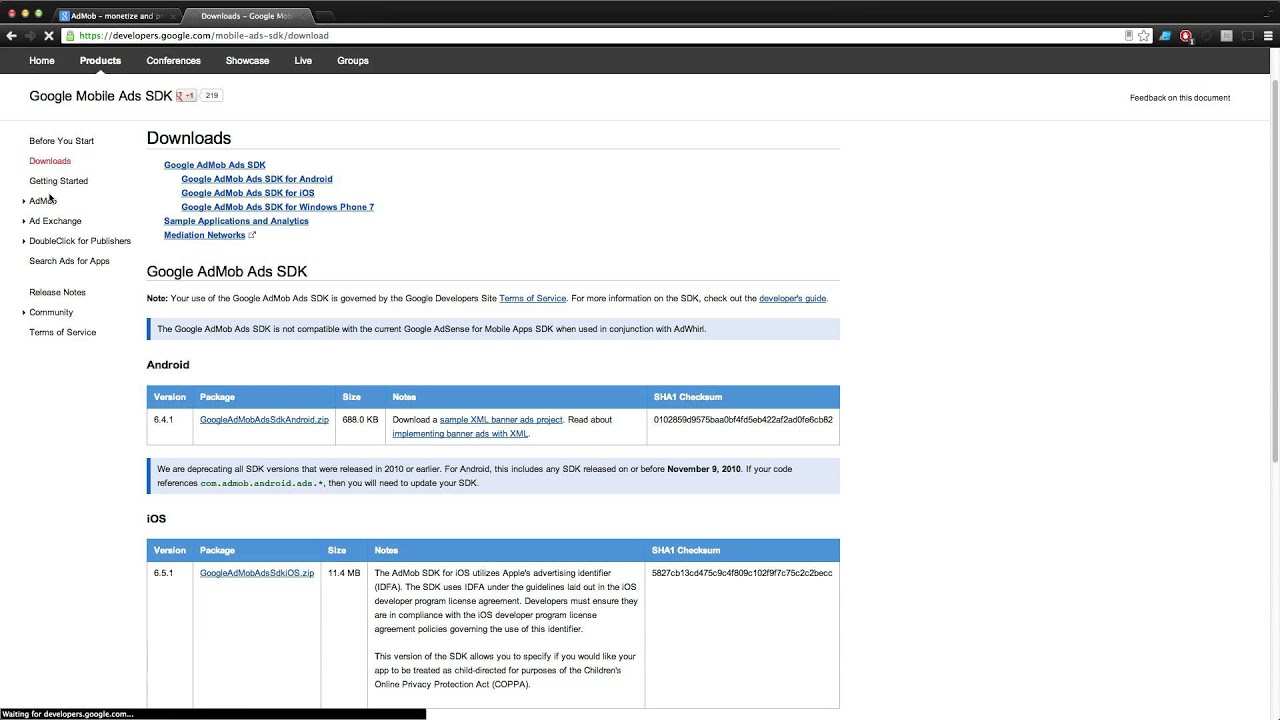Click the iOS SHA1 checksum 5827cb13cd value
The image size is (1280, 720).
click(x=742, y=573)
